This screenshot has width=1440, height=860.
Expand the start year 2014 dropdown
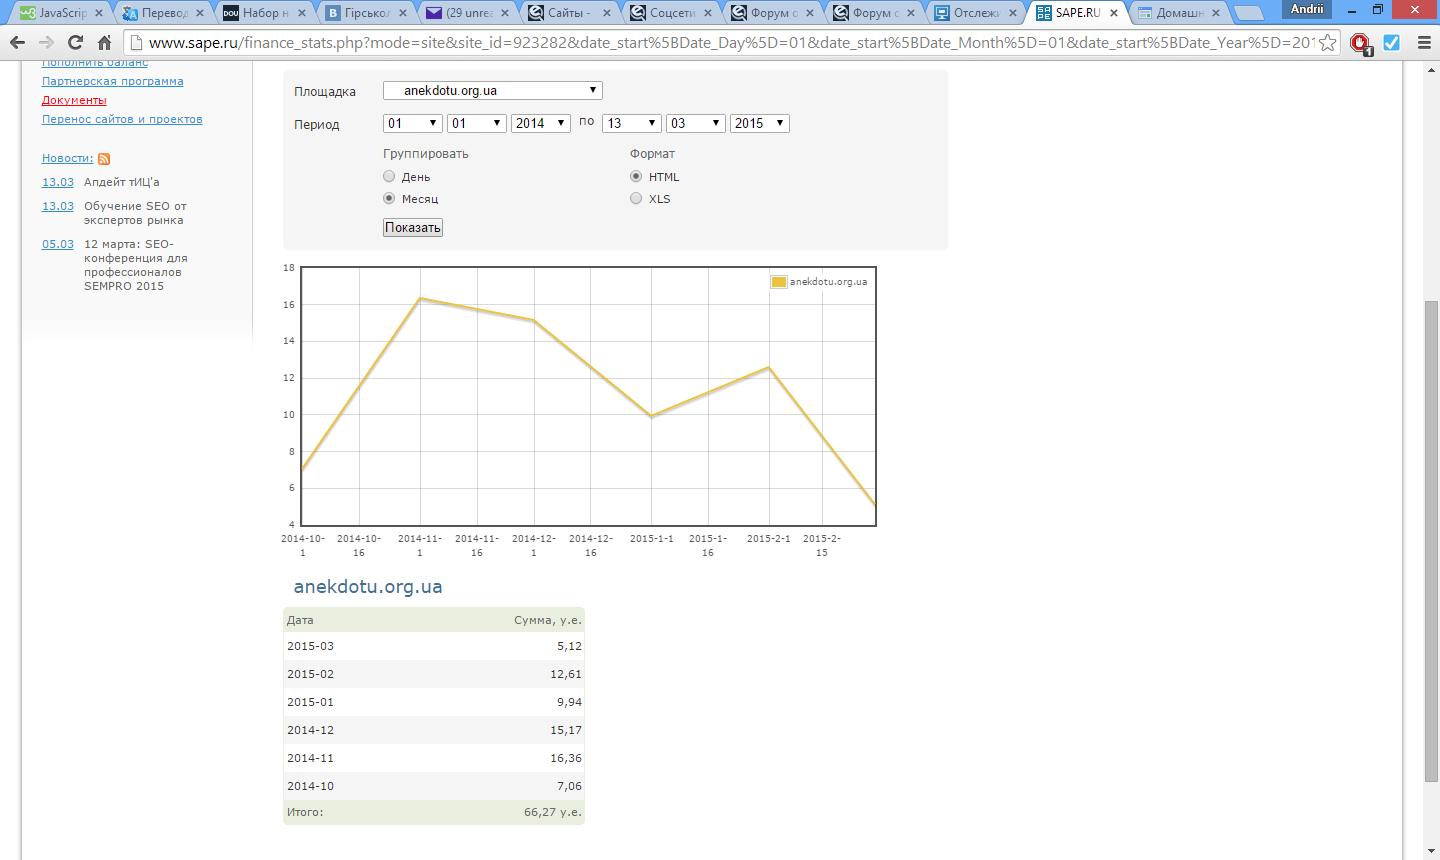(540, 124)
